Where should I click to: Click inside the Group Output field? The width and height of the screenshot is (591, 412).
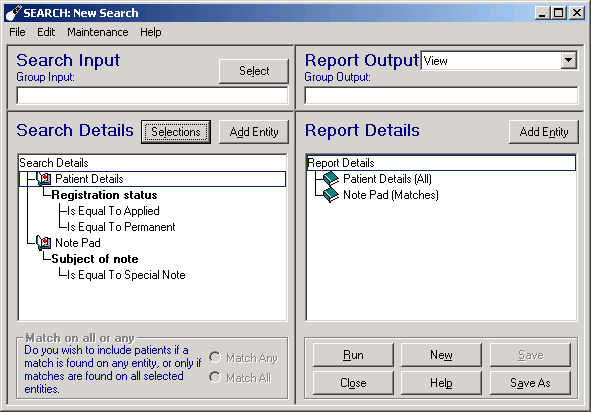click(x=441, y=96)
